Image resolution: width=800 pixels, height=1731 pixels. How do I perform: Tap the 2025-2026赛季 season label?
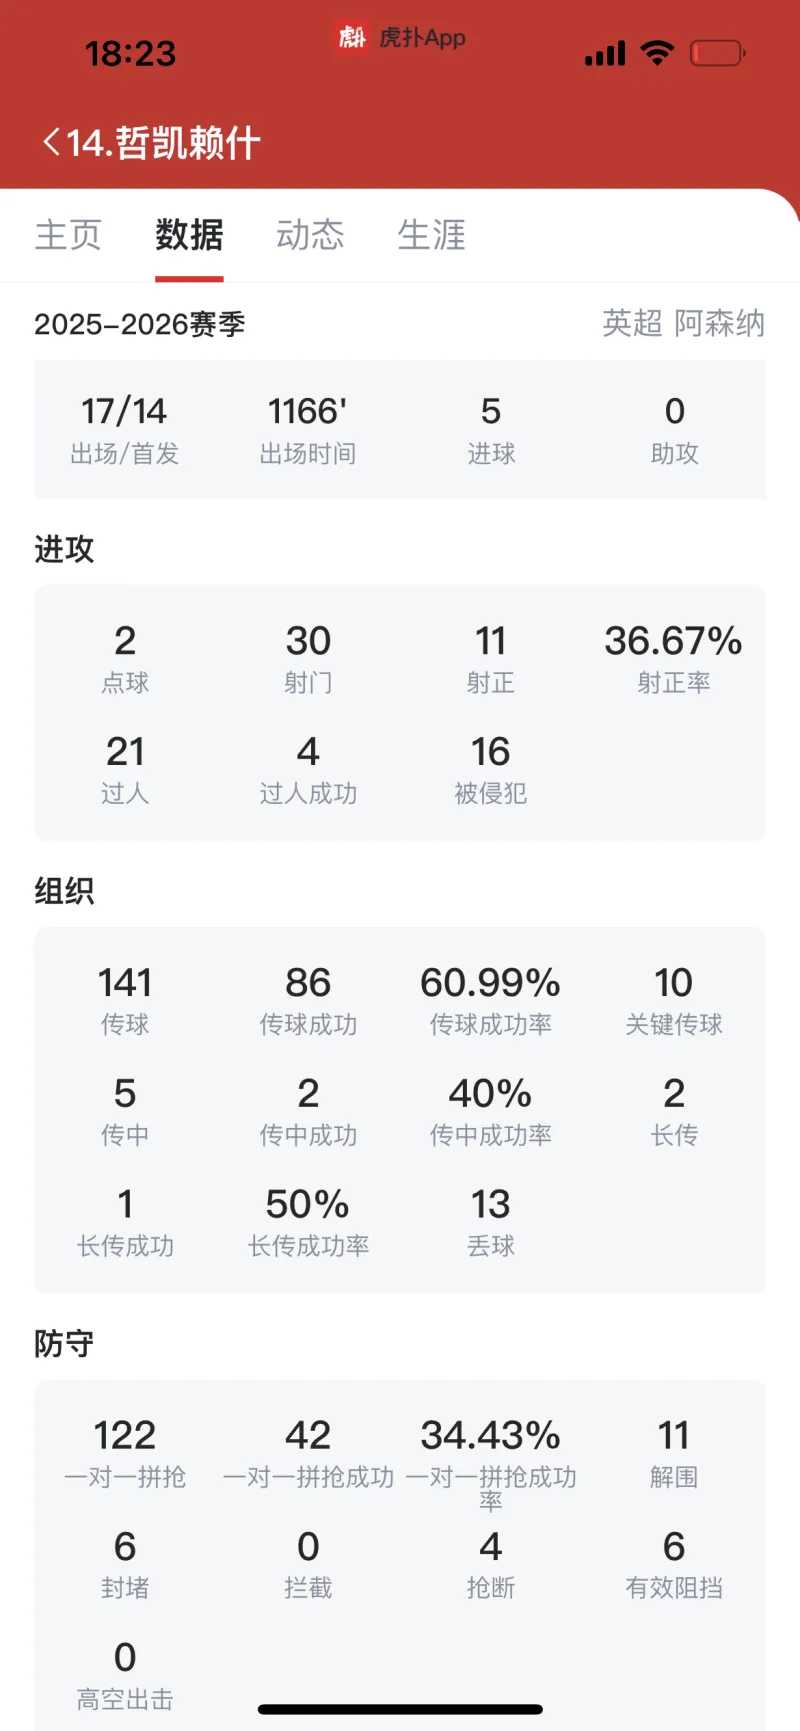click(140, 324)
